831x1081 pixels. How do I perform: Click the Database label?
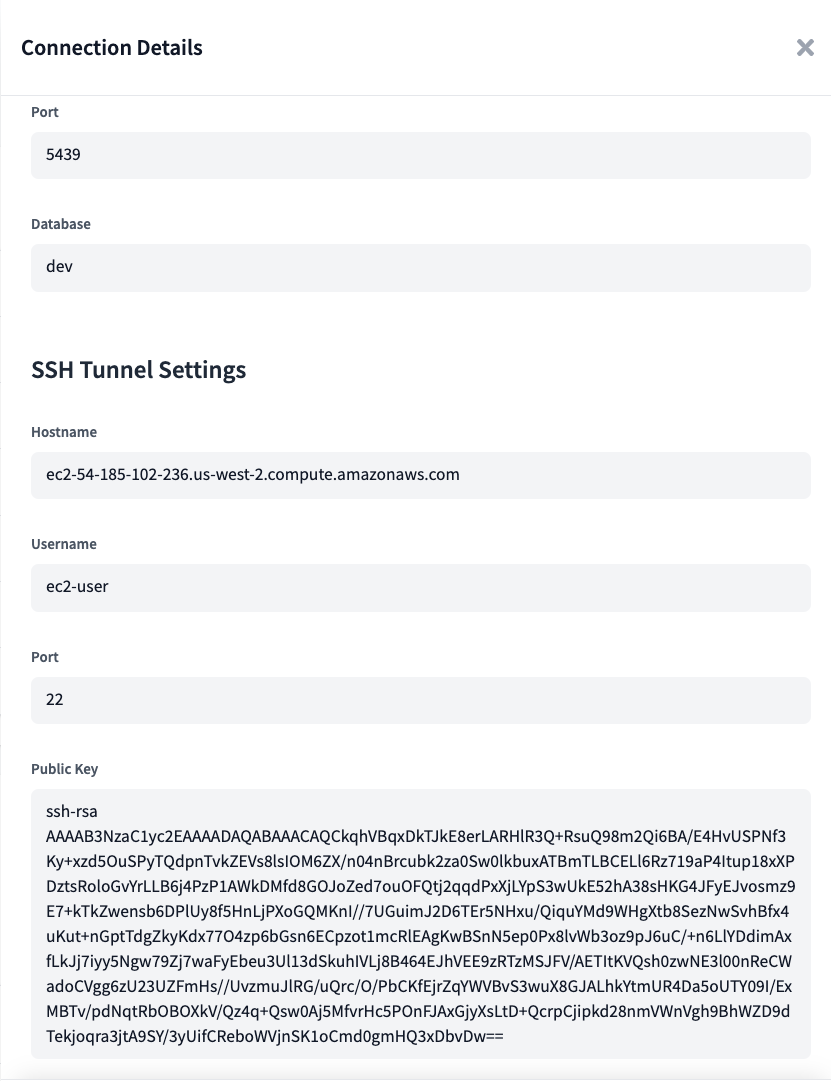tap(61, 224)
